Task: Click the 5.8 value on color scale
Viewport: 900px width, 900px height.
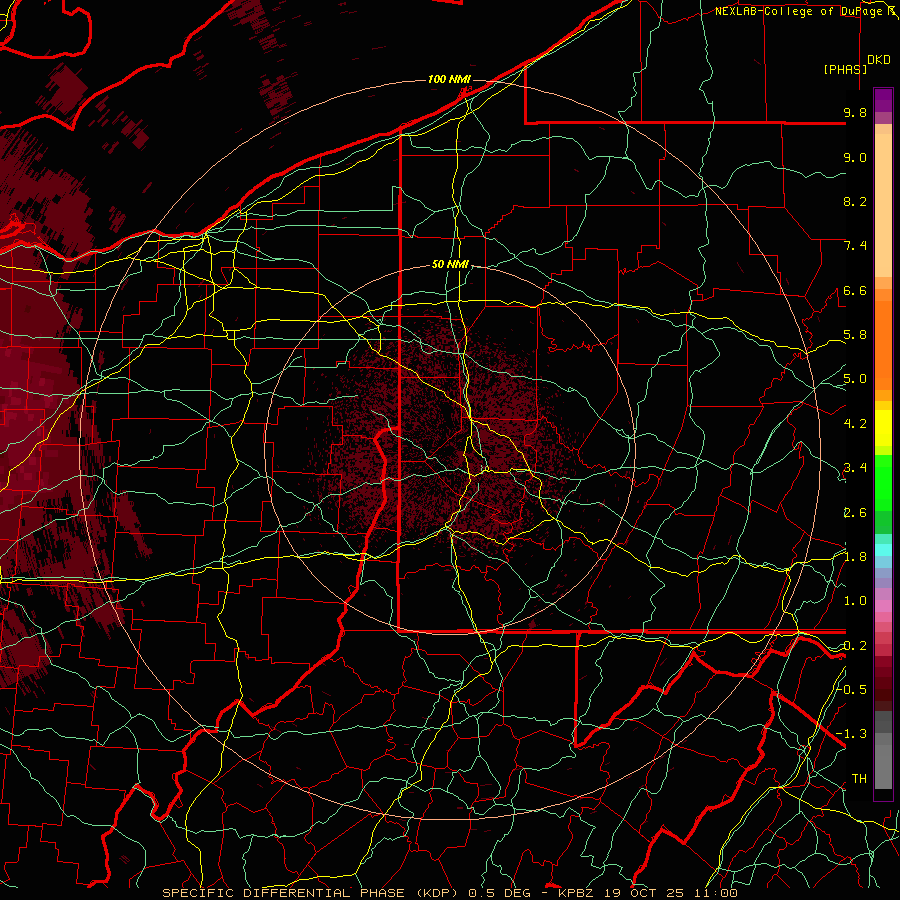Action: [x=855, y=335]
